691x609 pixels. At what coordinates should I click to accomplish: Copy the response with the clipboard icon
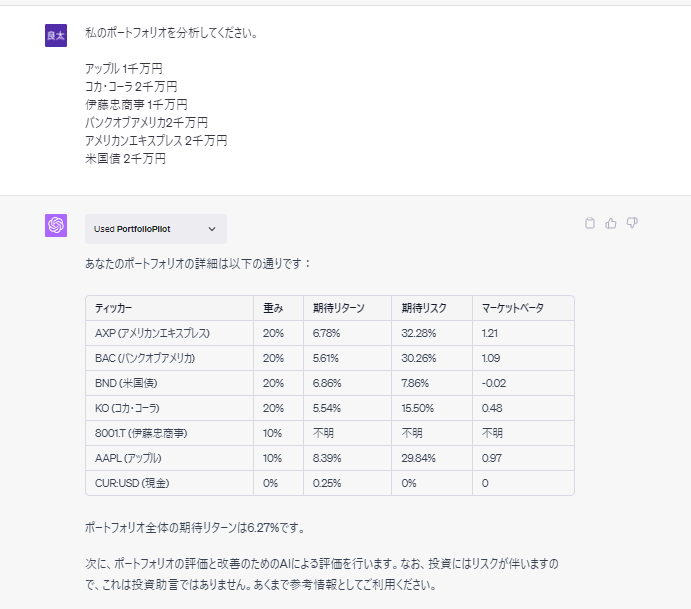590,223
